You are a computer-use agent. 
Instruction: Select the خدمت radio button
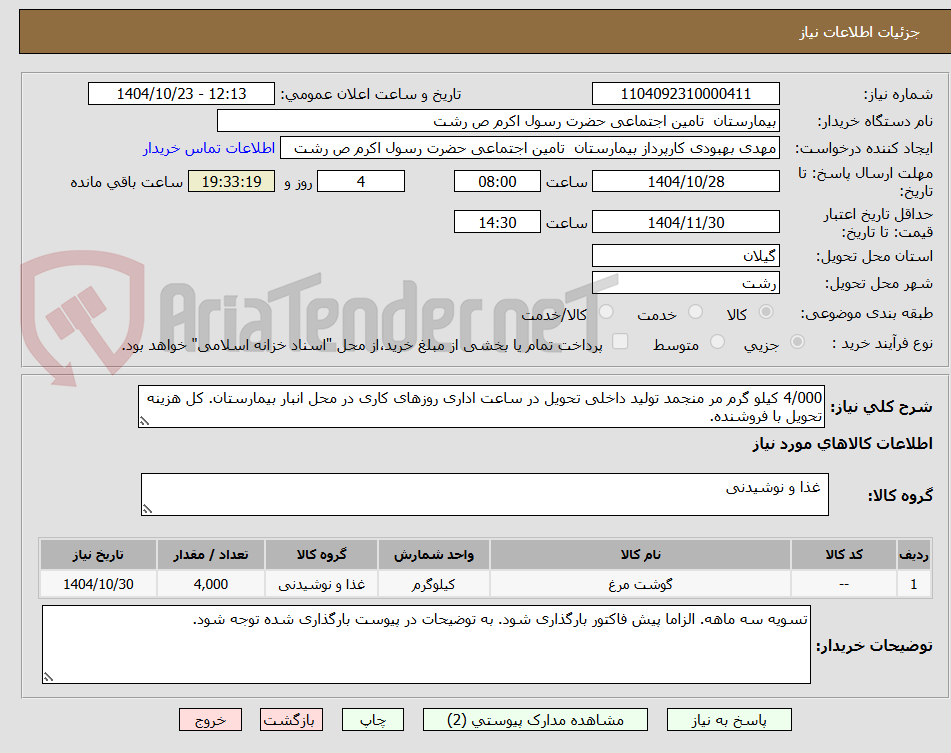tap(695, 312)
